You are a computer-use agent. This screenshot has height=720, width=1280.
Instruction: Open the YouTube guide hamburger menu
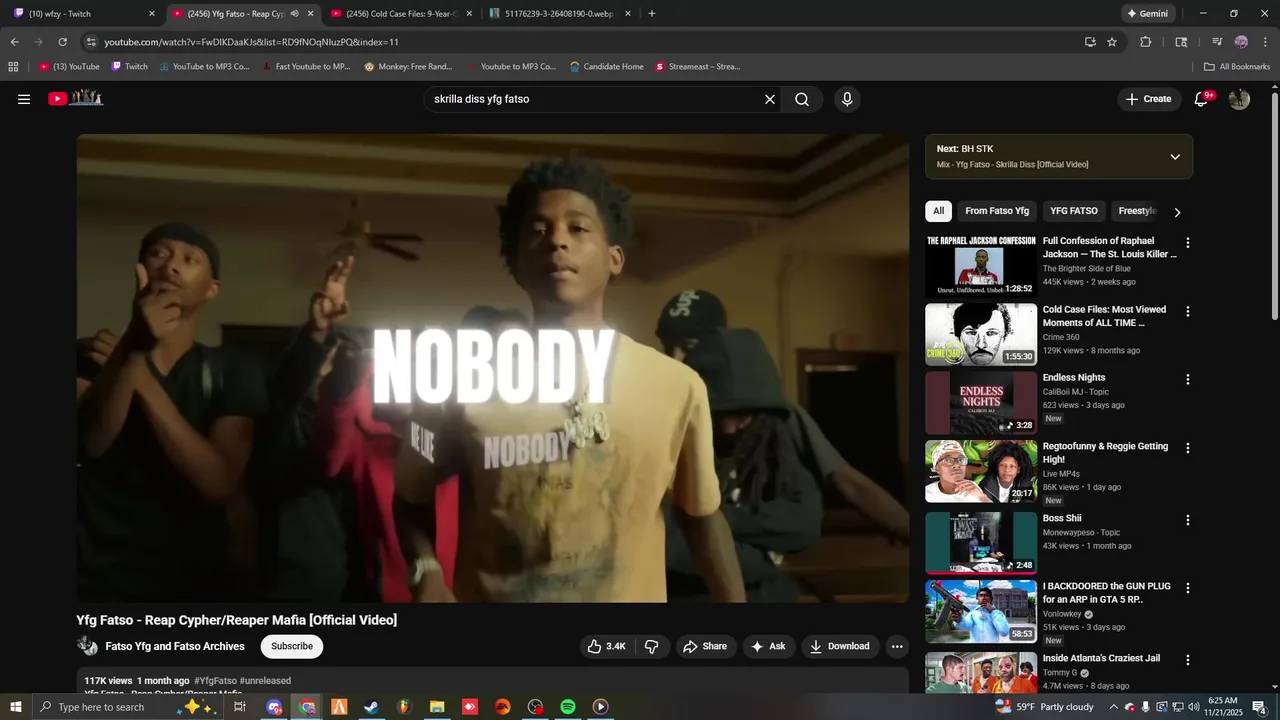pos(24,99)
